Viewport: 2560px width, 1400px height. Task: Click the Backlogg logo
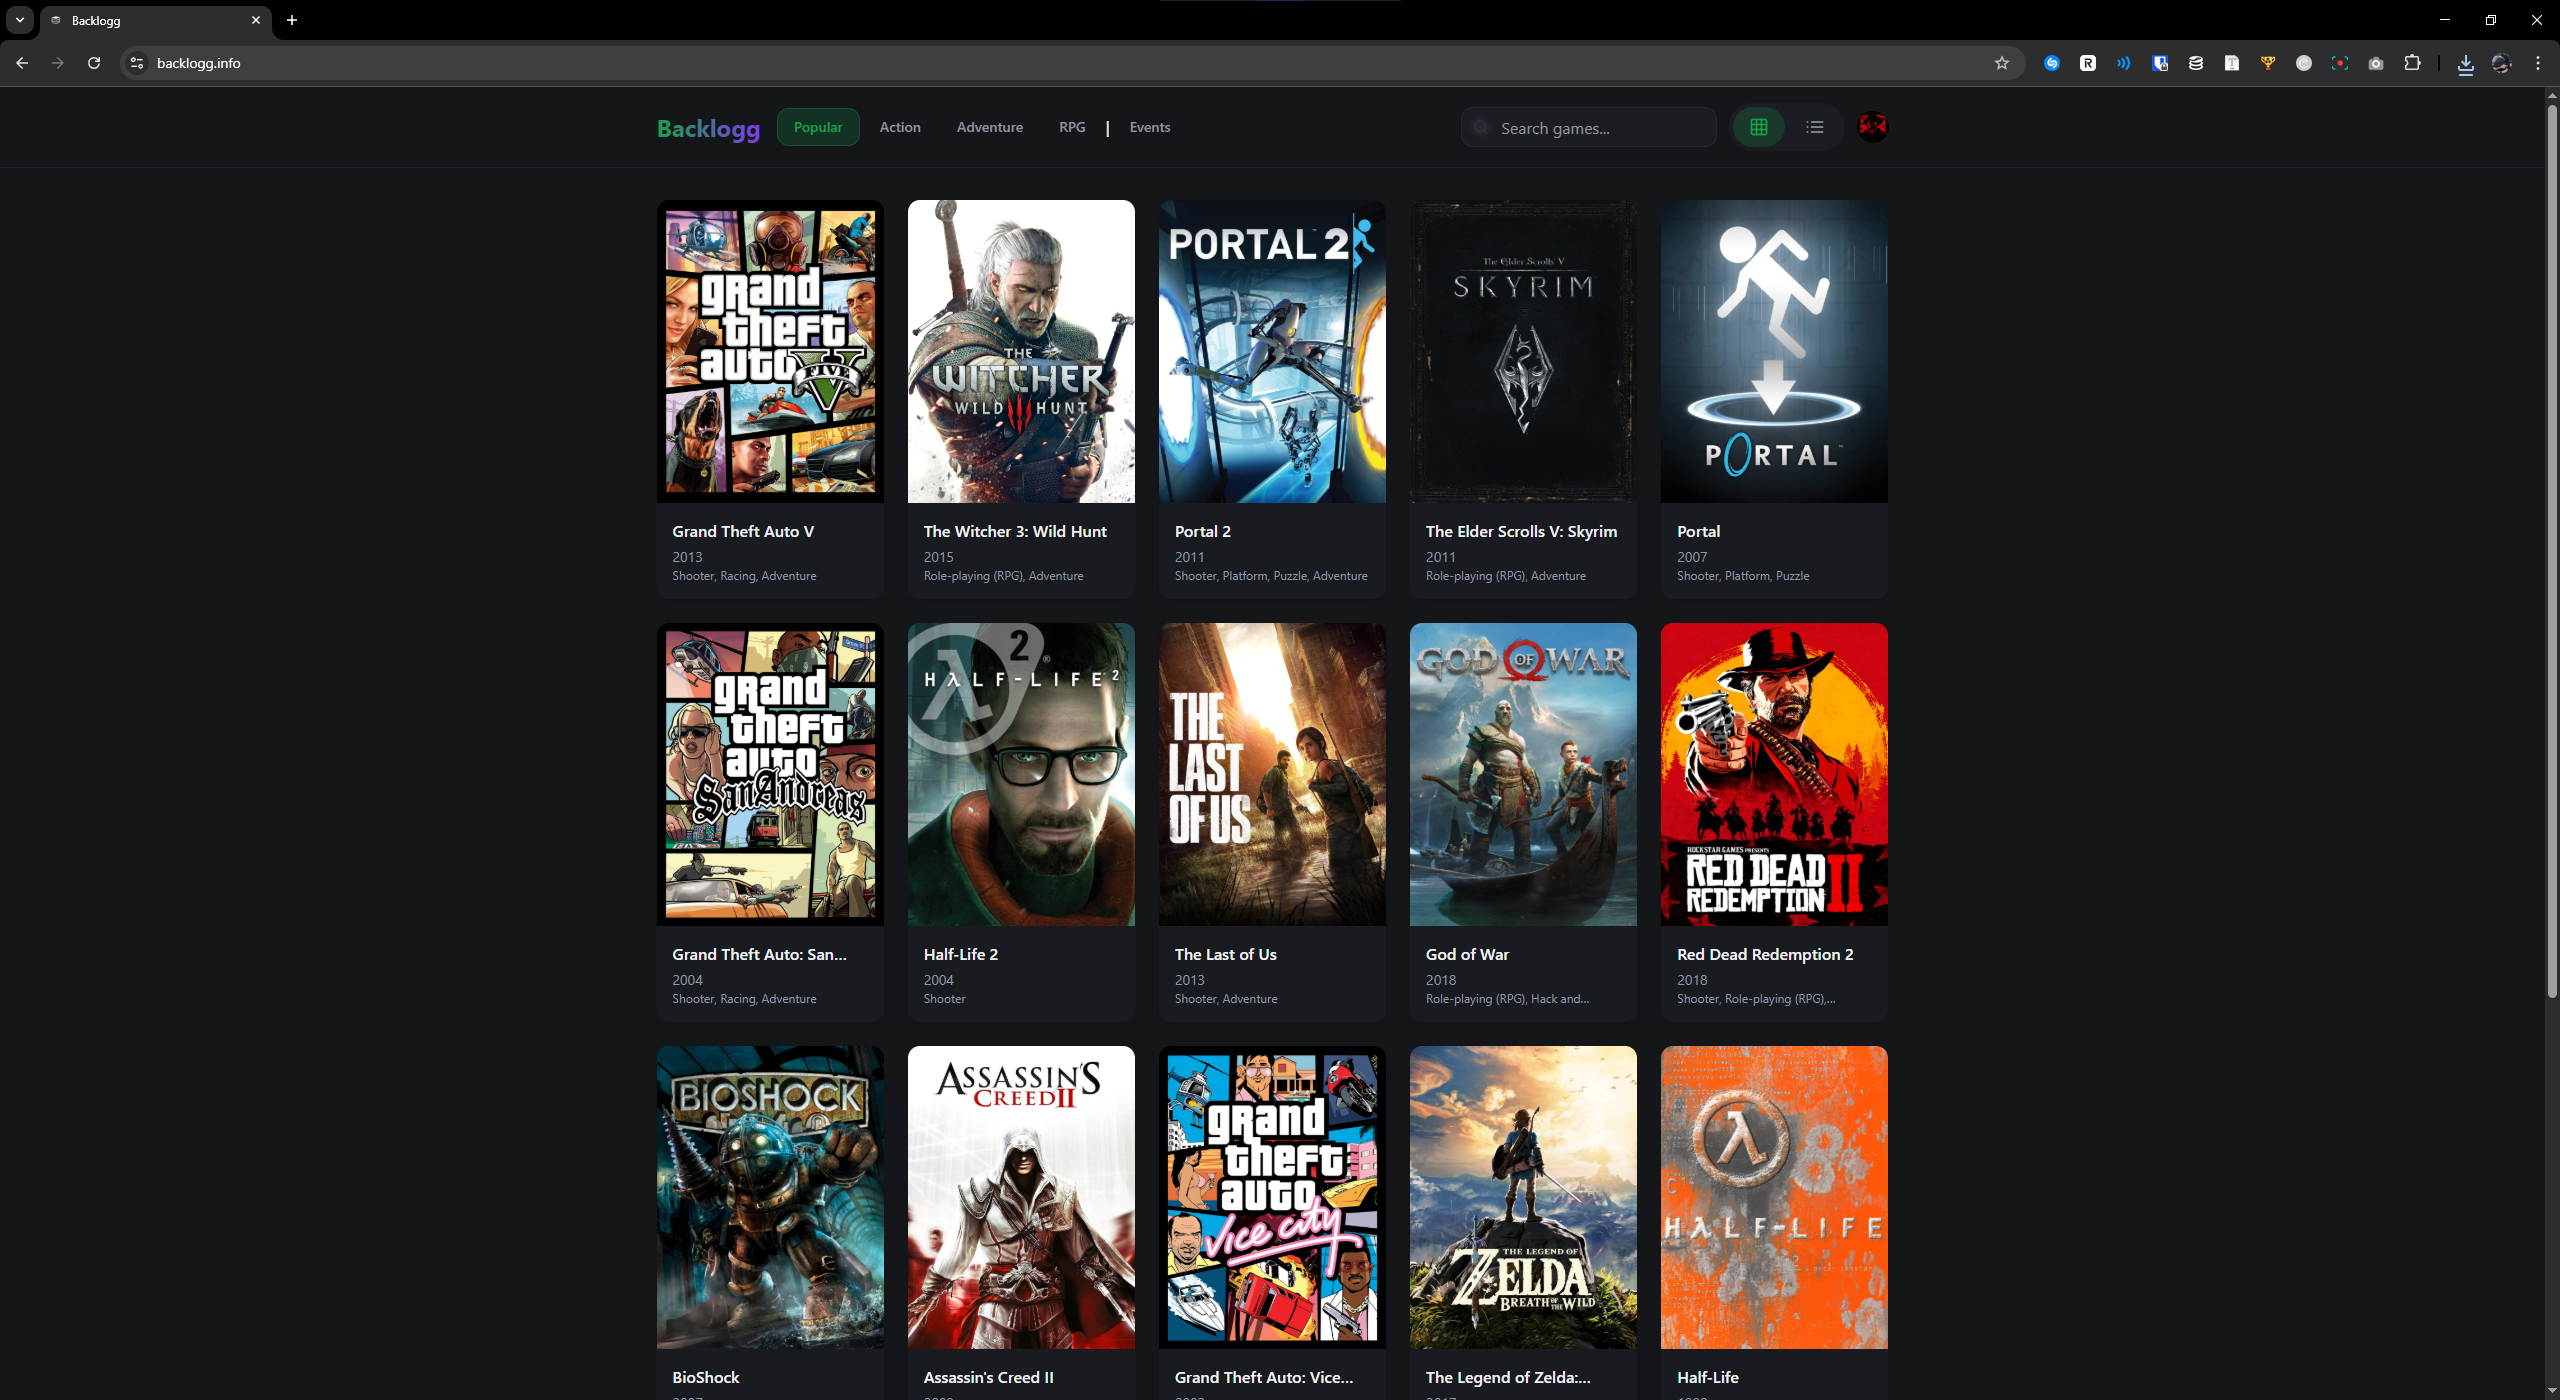pos(708,128)
